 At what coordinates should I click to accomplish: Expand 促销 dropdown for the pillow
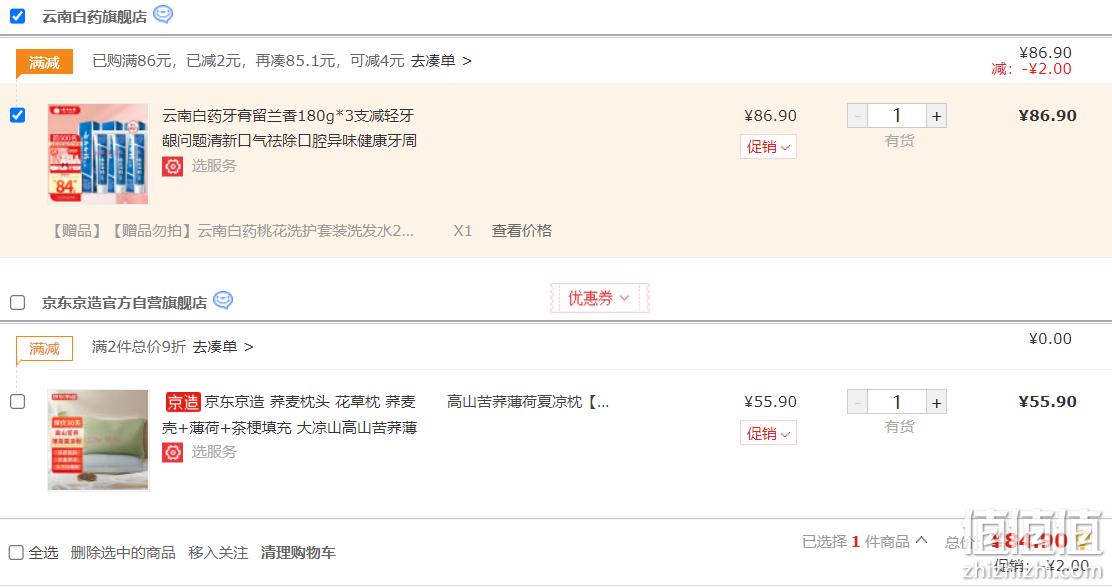[x=768, y=433]
